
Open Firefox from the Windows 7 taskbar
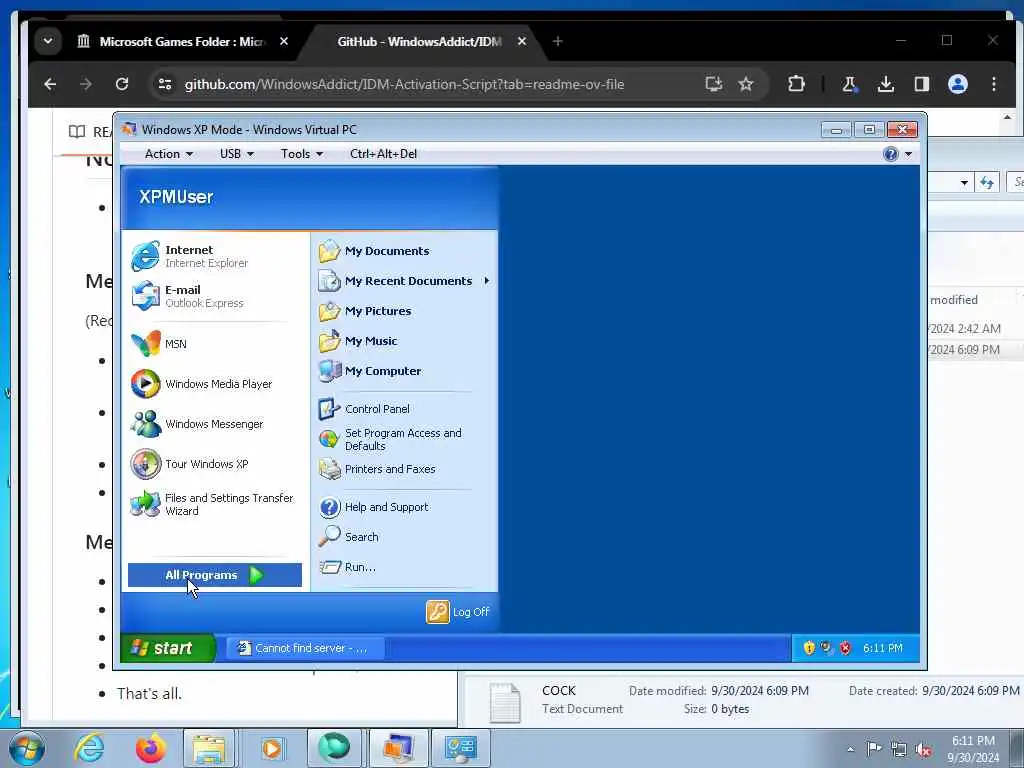point(151,748)
